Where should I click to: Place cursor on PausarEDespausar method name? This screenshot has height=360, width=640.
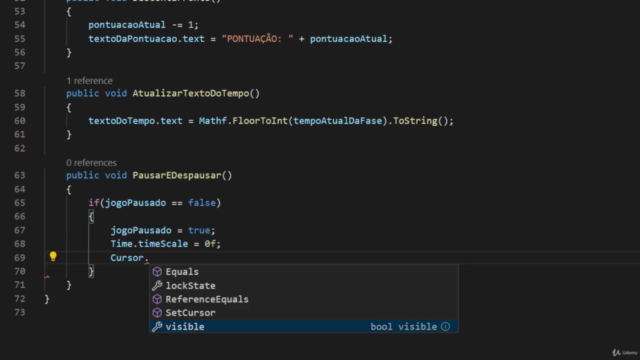[x=177, y=176]
